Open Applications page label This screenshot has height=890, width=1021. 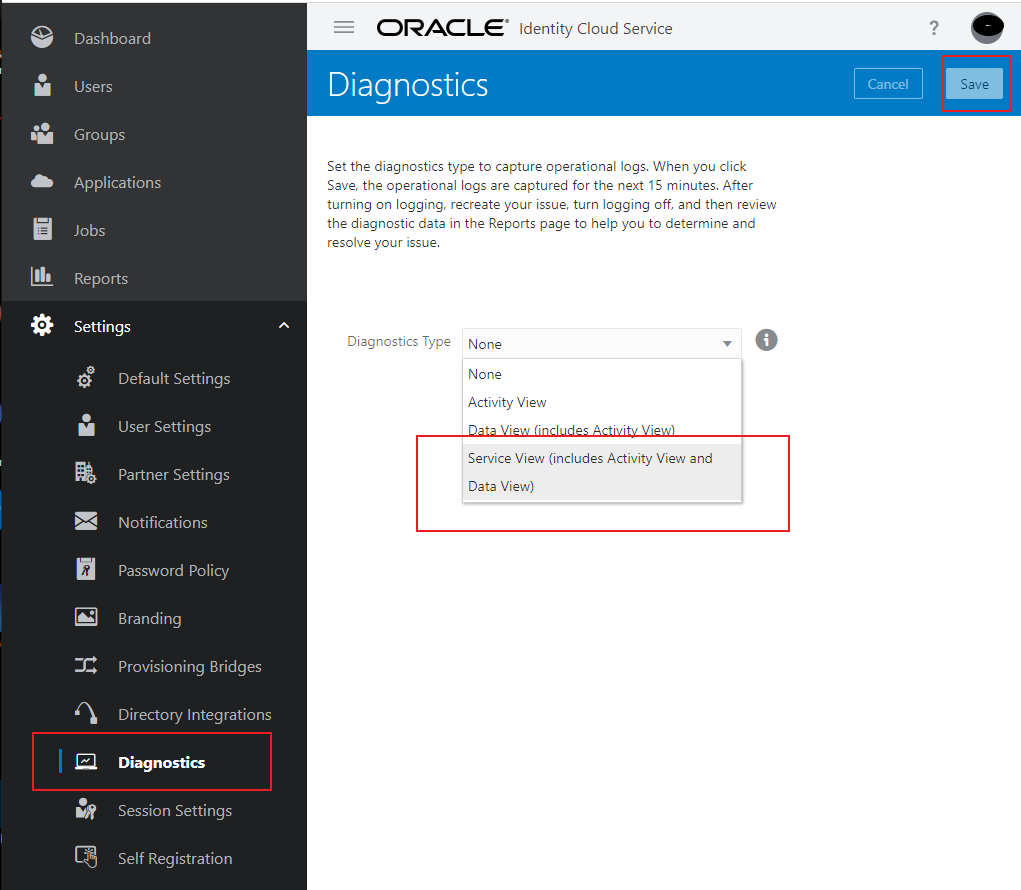pyautogui.click(x=117, y=183)
